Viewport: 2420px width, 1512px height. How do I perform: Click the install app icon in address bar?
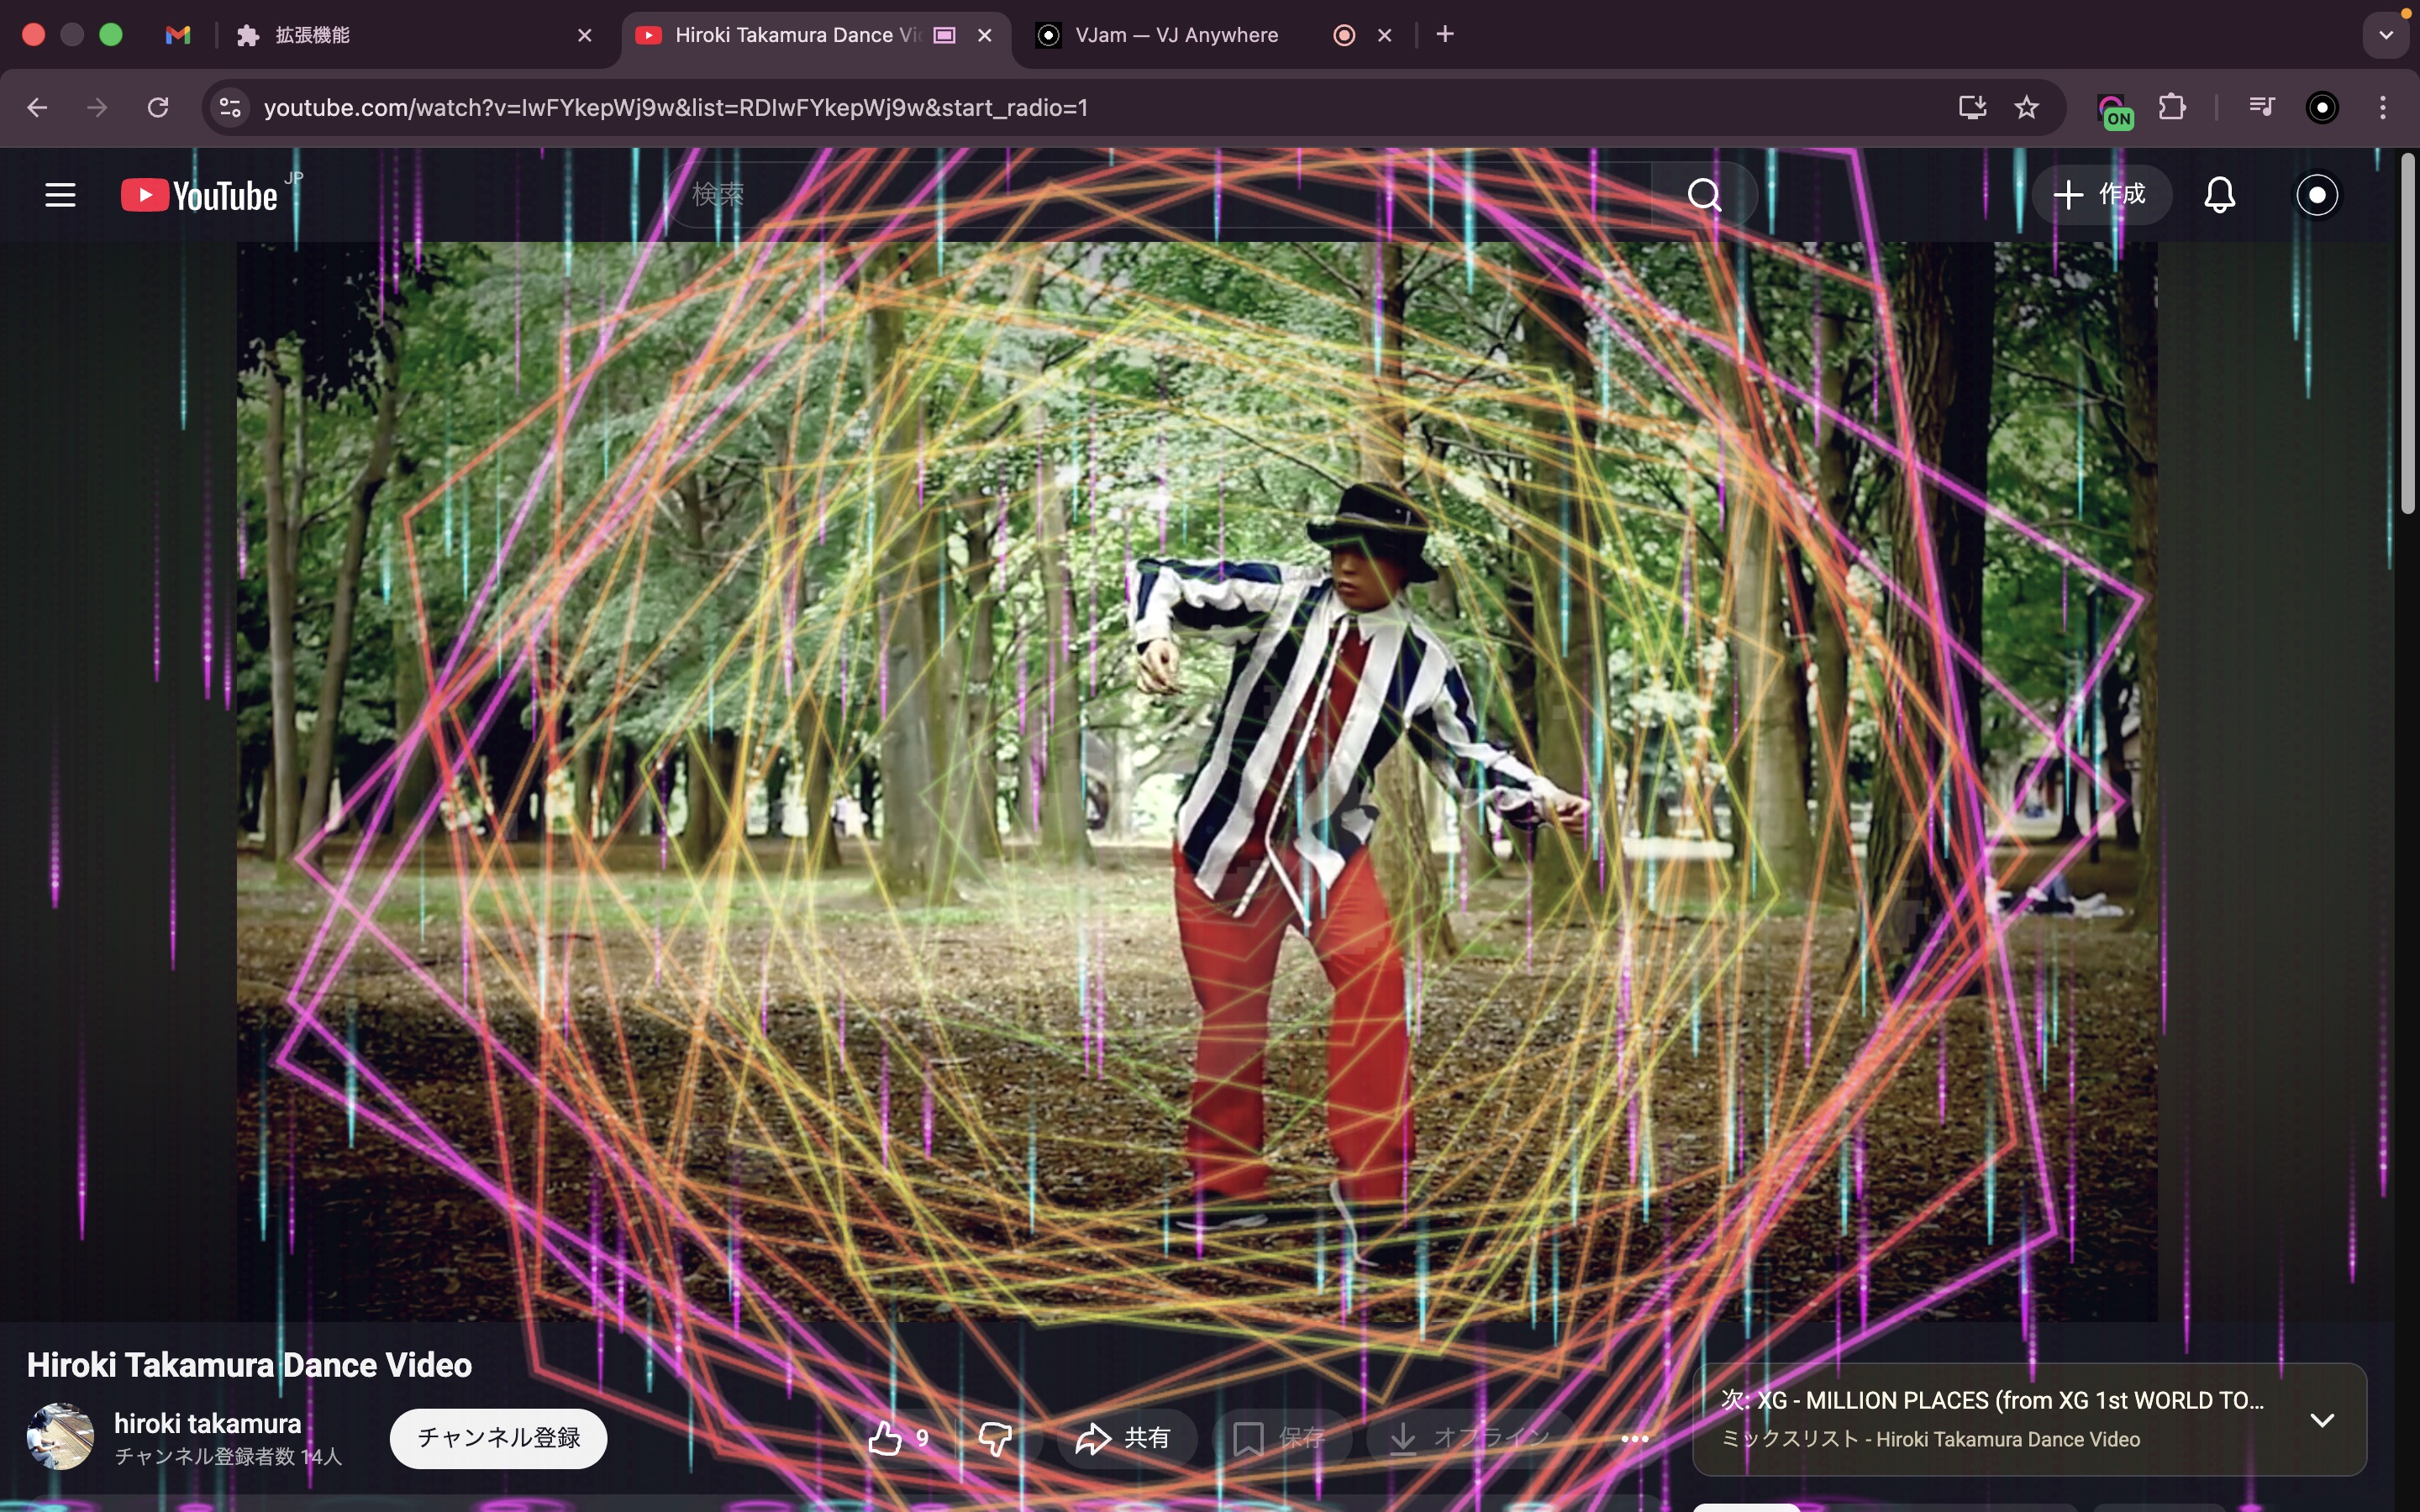coord(1971,107)
